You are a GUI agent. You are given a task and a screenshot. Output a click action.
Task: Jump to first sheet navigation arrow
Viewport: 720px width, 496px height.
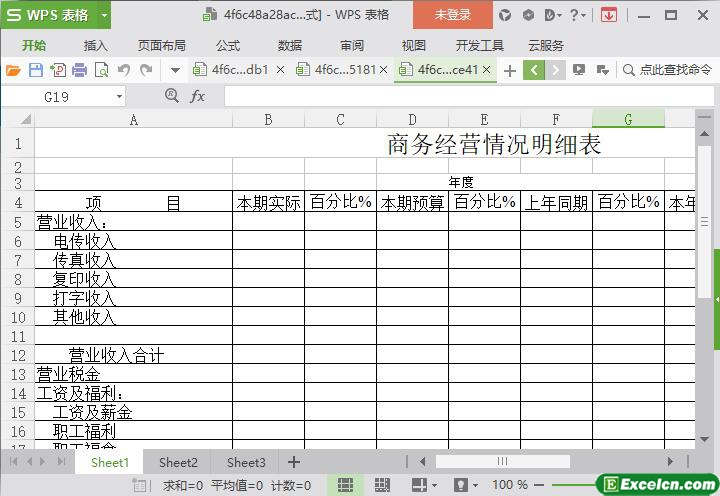[x=14, y=462]
